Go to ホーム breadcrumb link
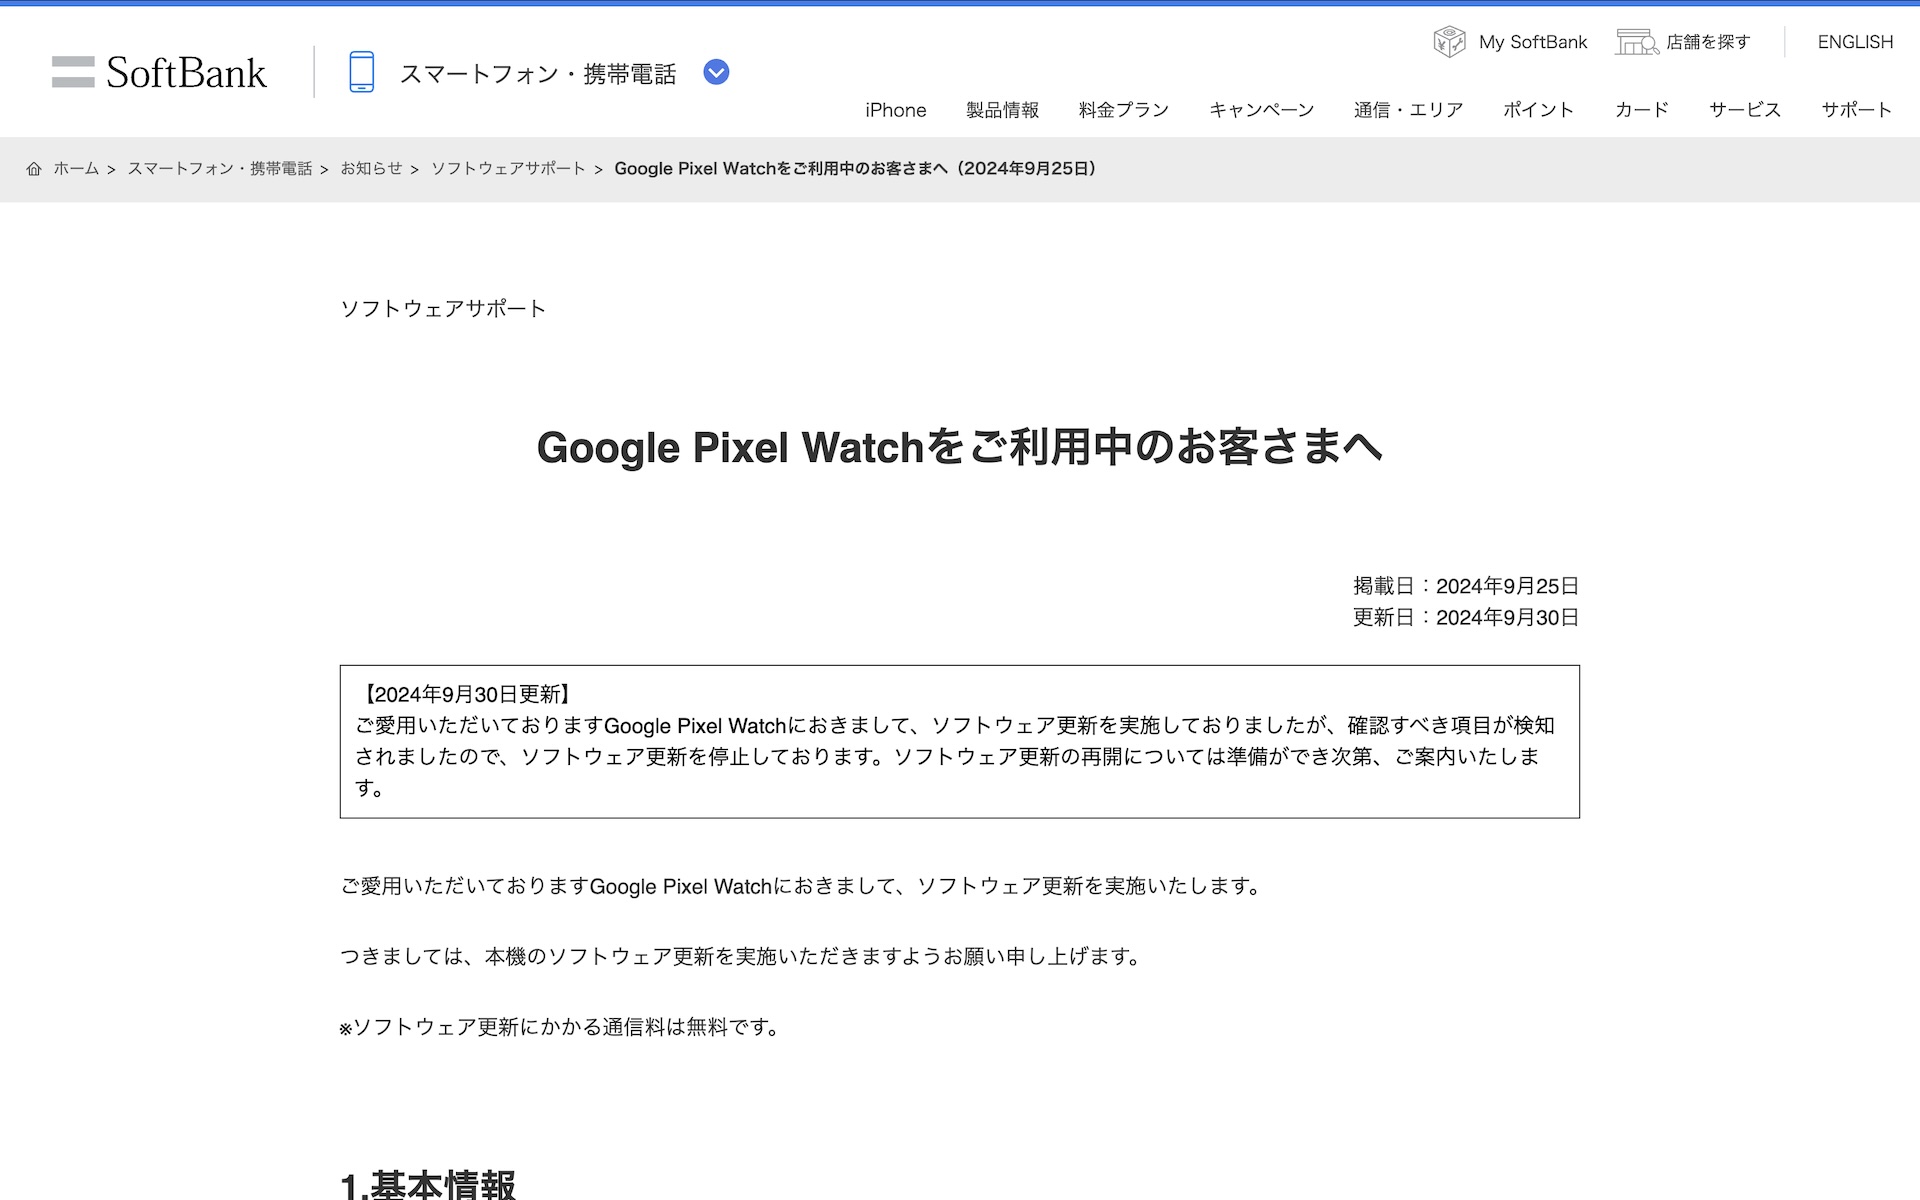 76,169
